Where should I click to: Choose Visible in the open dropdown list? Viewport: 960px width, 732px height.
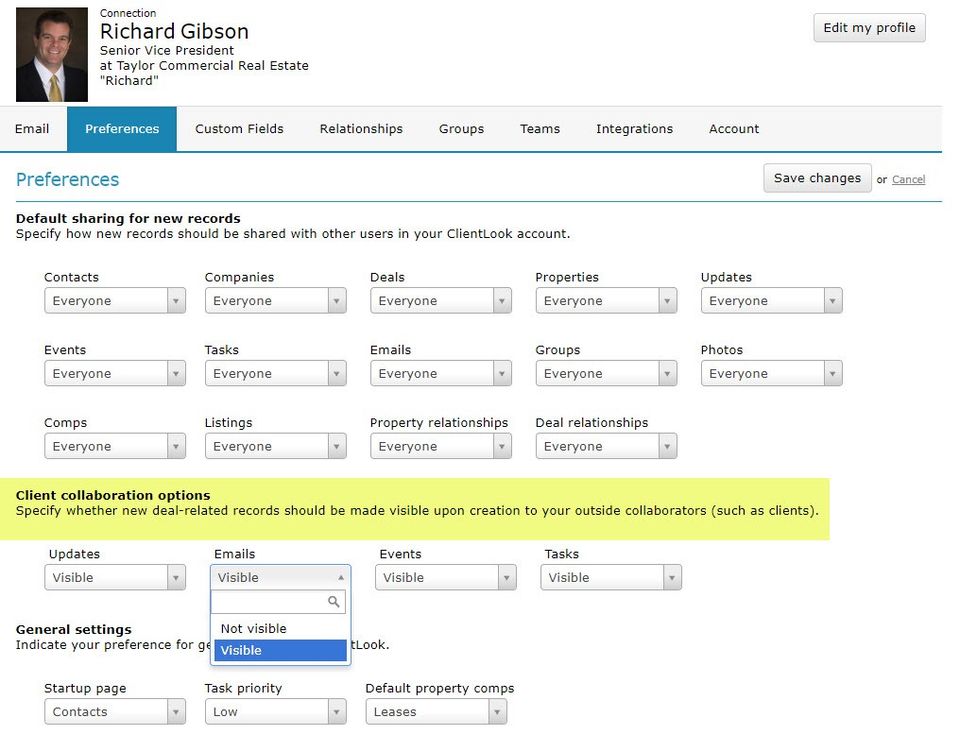point(279,651)
